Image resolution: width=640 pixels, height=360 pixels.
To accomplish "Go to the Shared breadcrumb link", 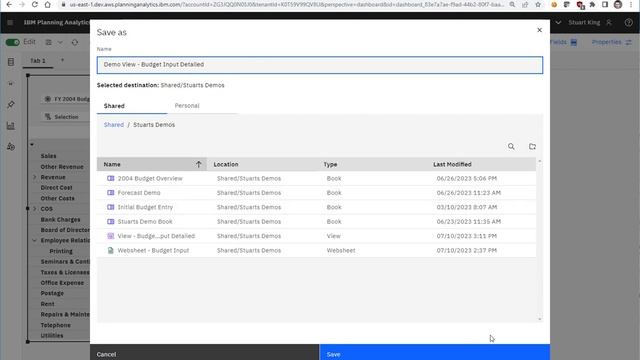I will coord(113,125).
